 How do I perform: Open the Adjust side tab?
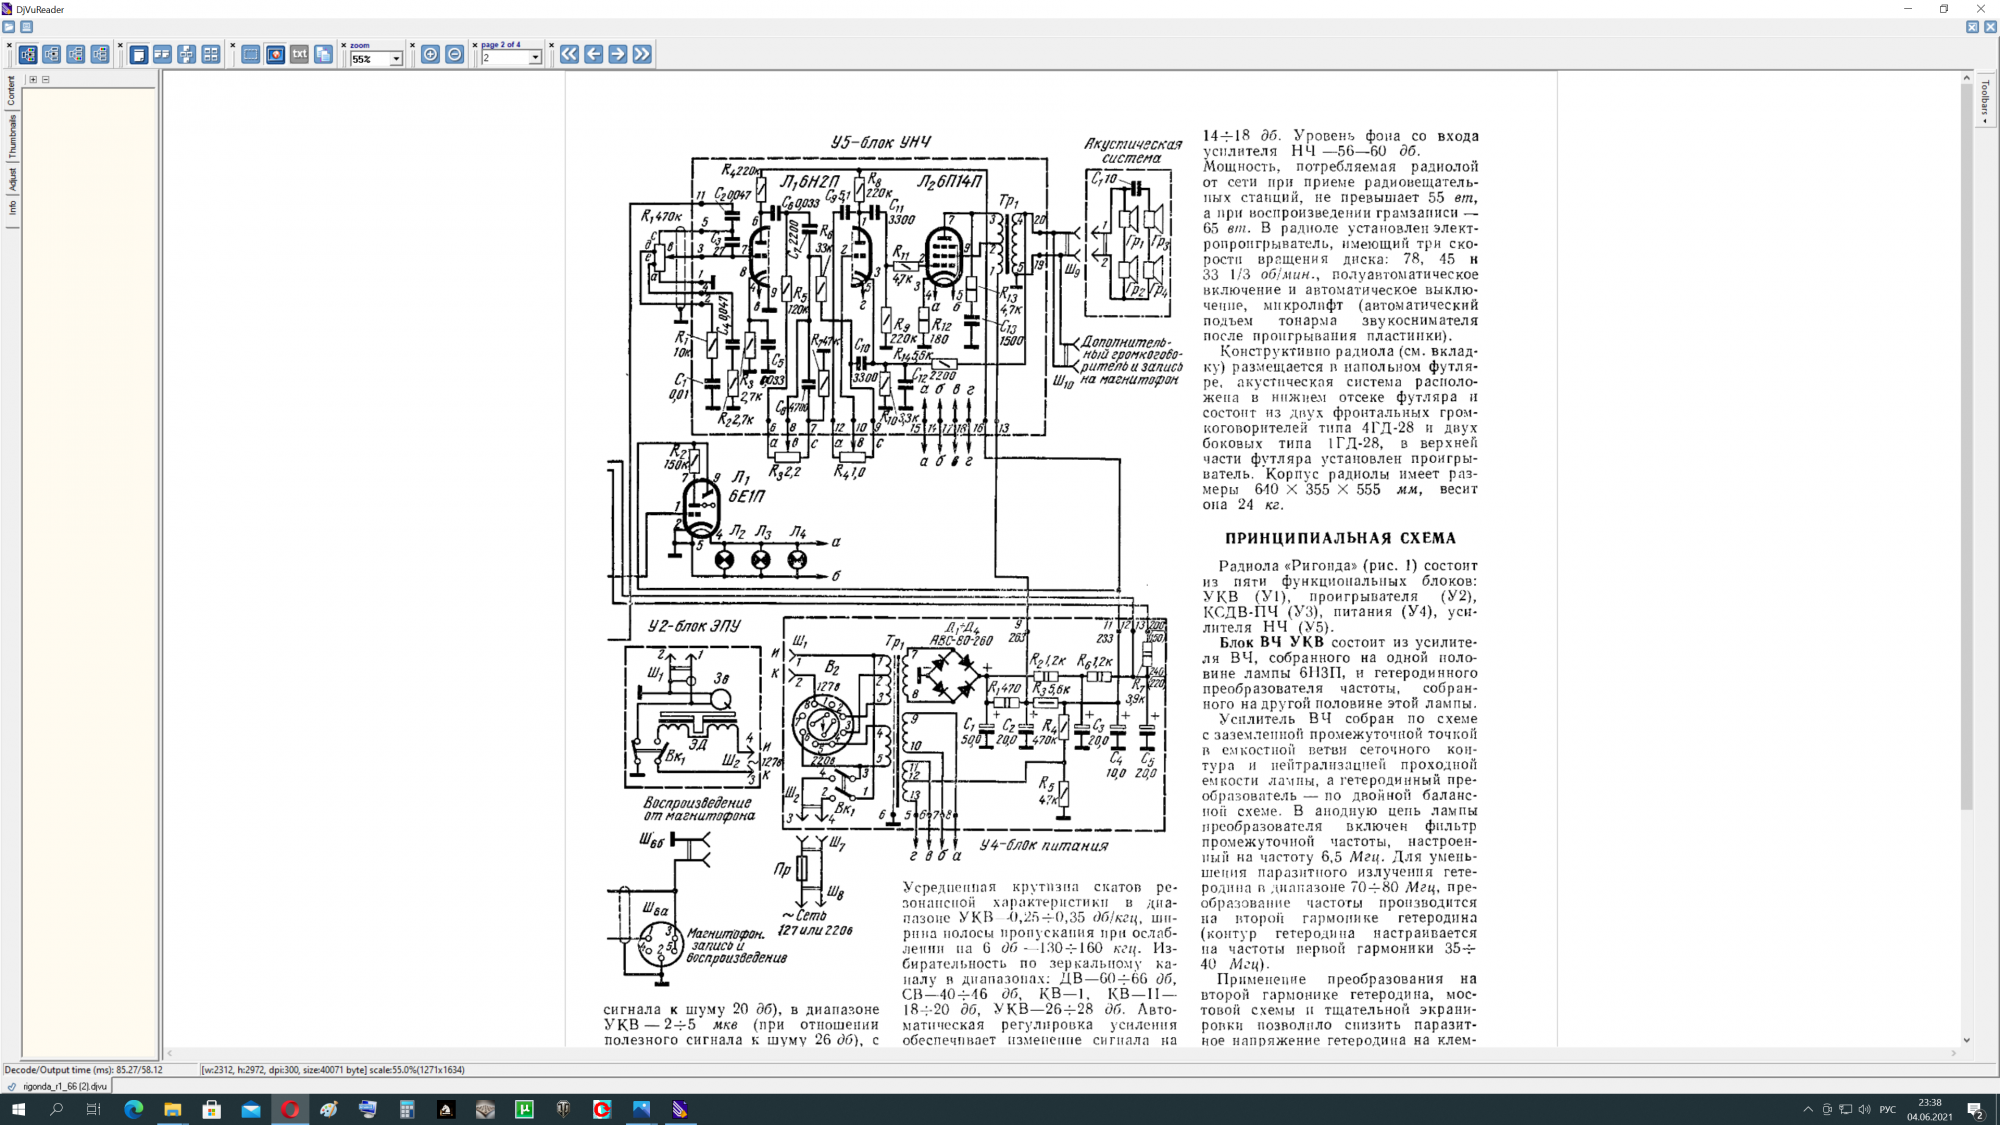12,179
